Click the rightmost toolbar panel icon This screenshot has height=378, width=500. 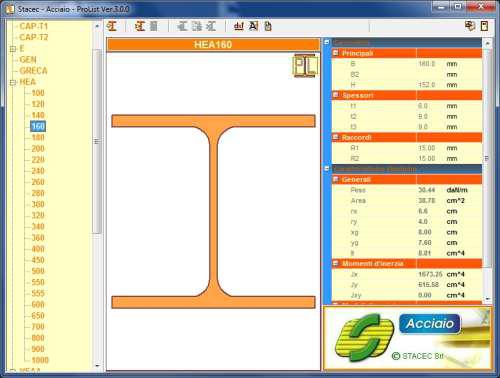coord(485,26)
